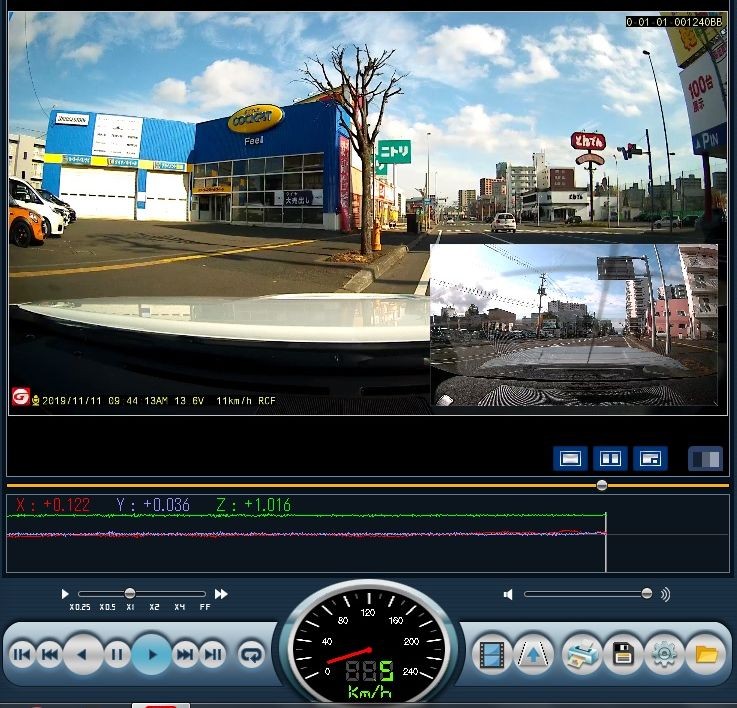
Task: Set playback speed to X0.5
Action: (x=108, y=607)
